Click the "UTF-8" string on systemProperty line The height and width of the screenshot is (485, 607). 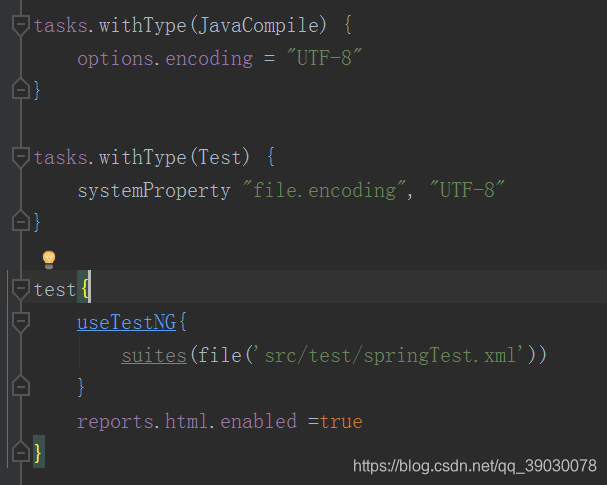467,190
